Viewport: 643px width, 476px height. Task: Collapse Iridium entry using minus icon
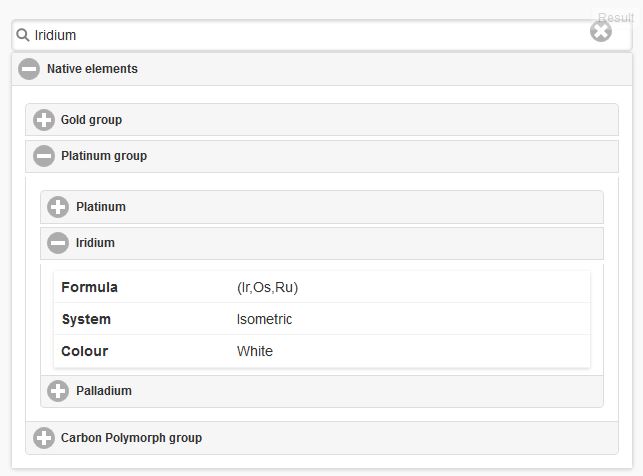[x=58, y=243]
